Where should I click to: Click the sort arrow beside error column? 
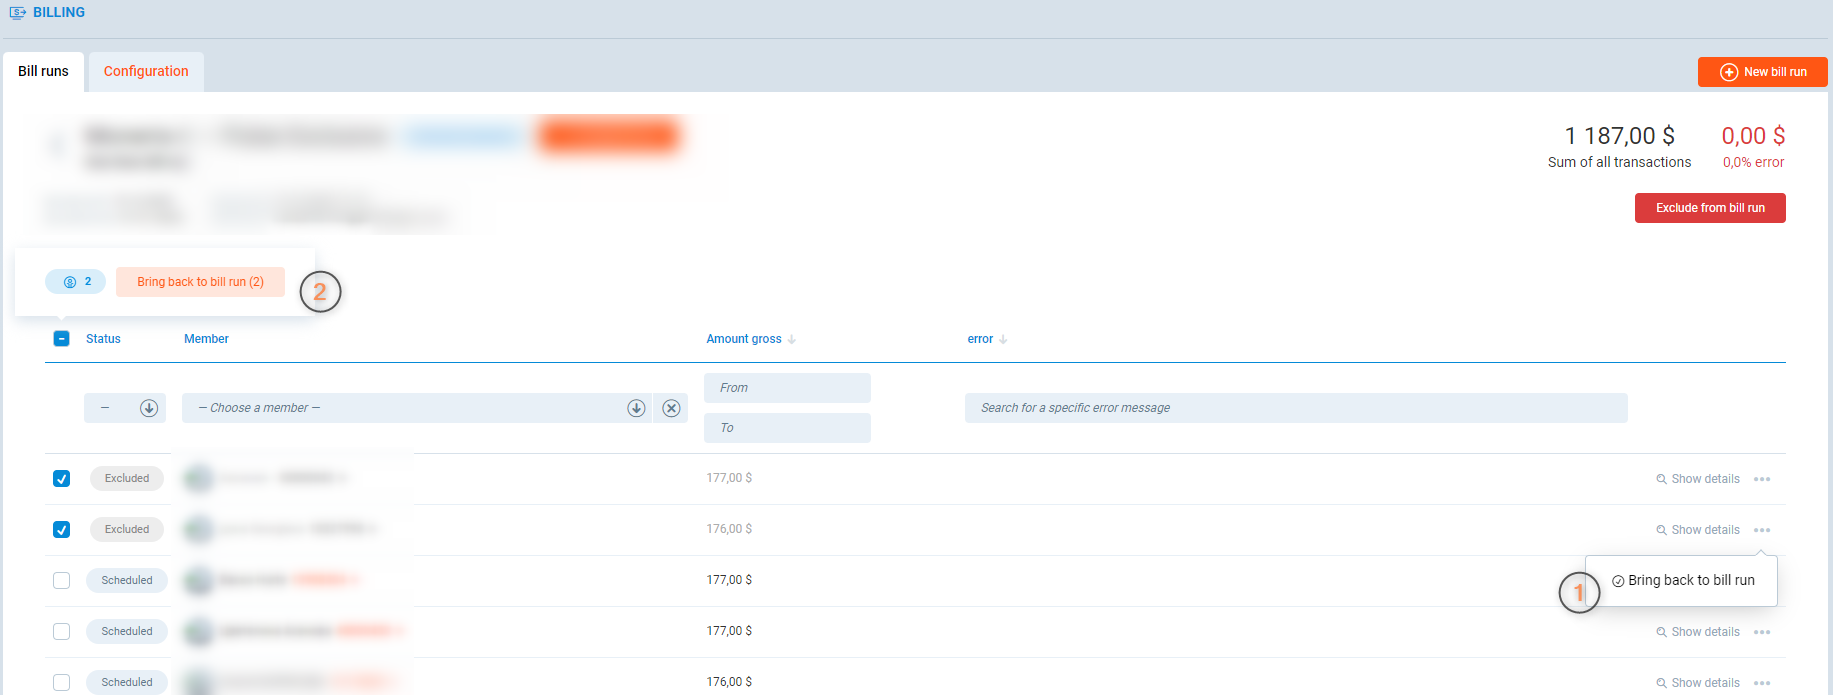click(x=1003, y=340)
